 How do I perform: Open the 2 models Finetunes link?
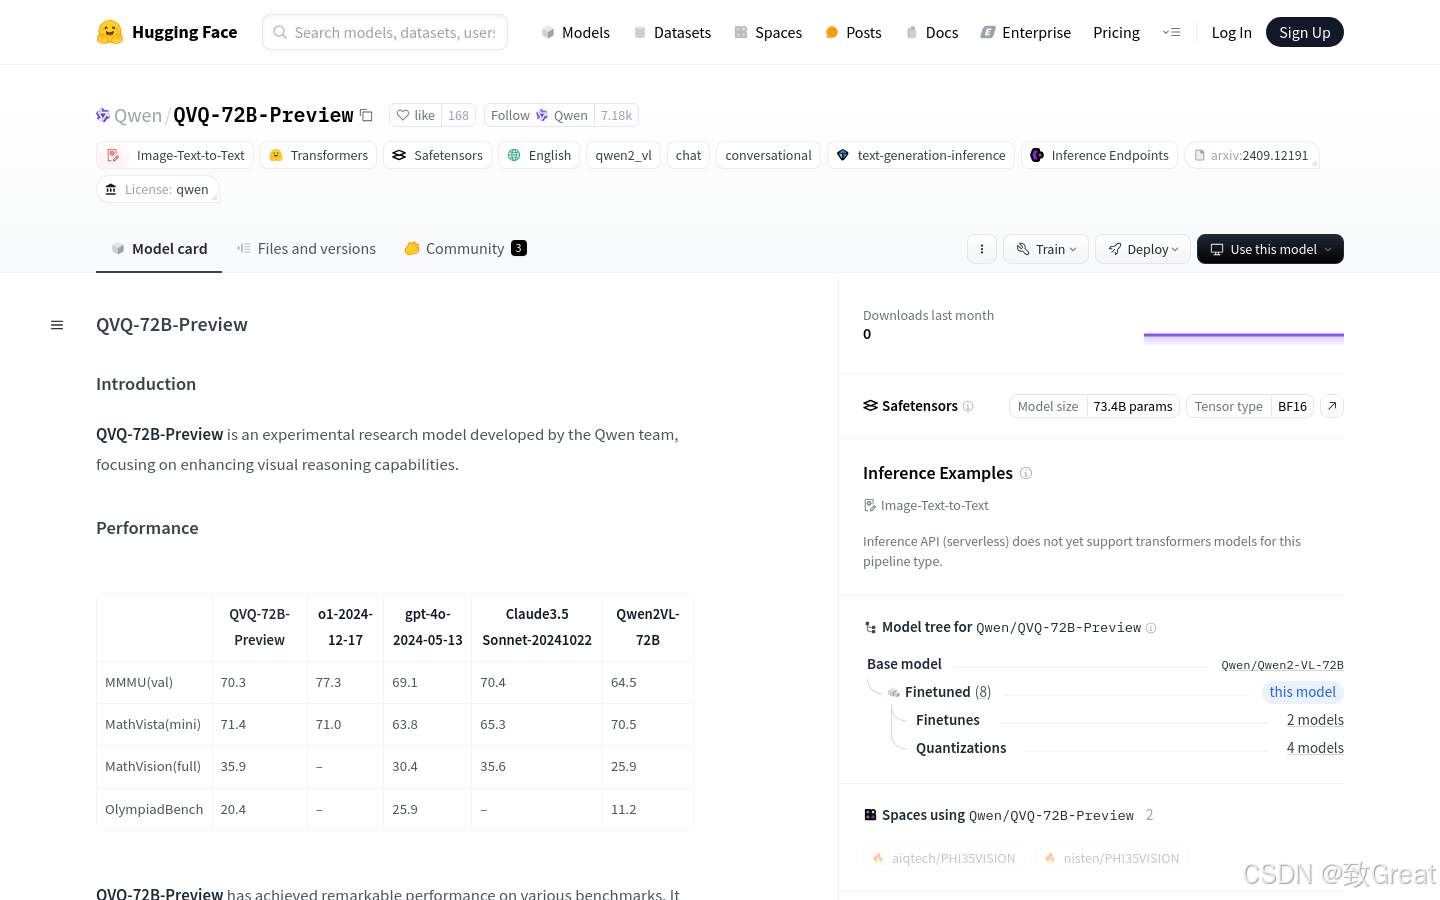(1315, 720)
